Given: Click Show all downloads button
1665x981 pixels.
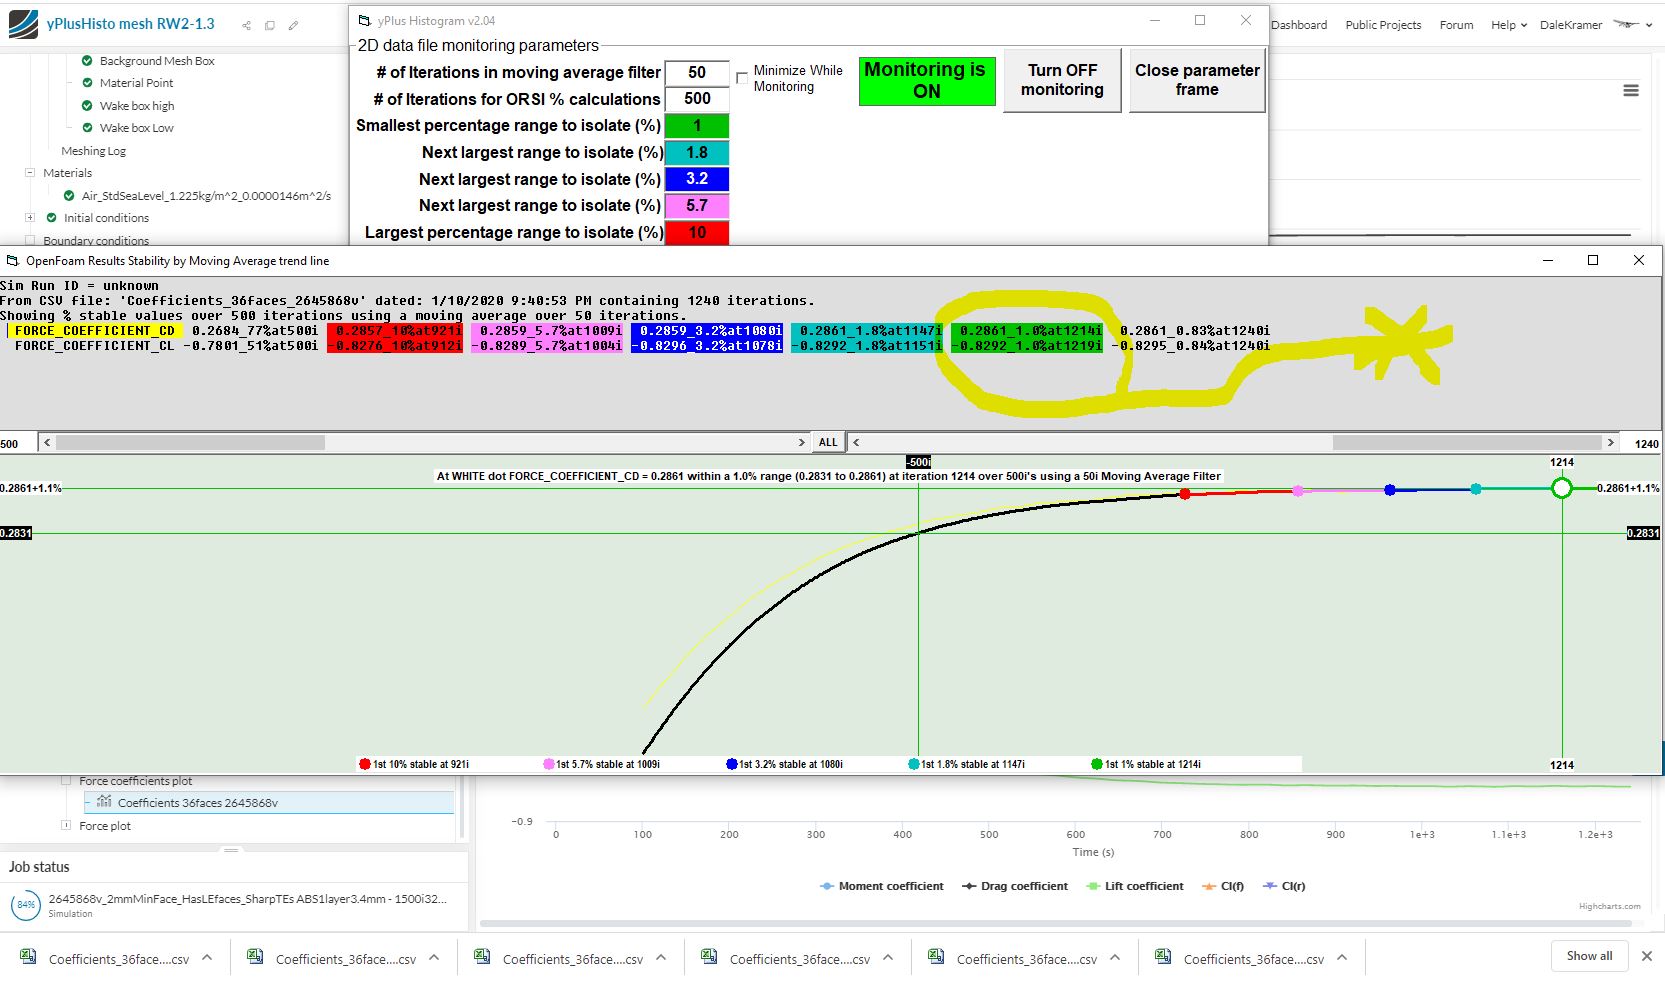Looking at the screenshot, I should coord(1589,956).
